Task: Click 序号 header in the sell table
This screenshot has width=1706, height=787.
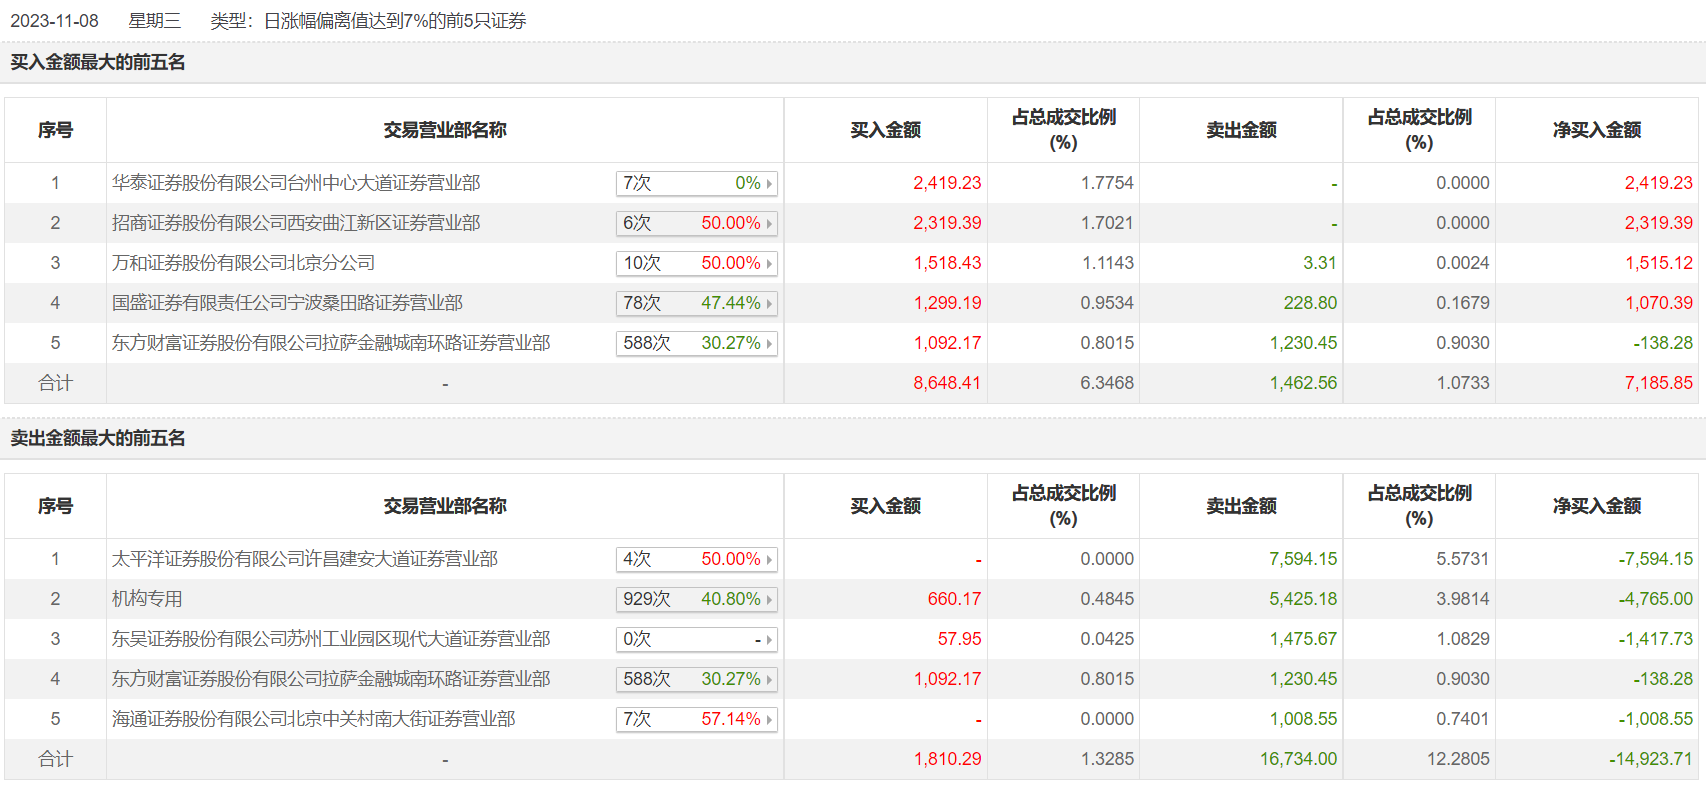Action: coord(55,506)
